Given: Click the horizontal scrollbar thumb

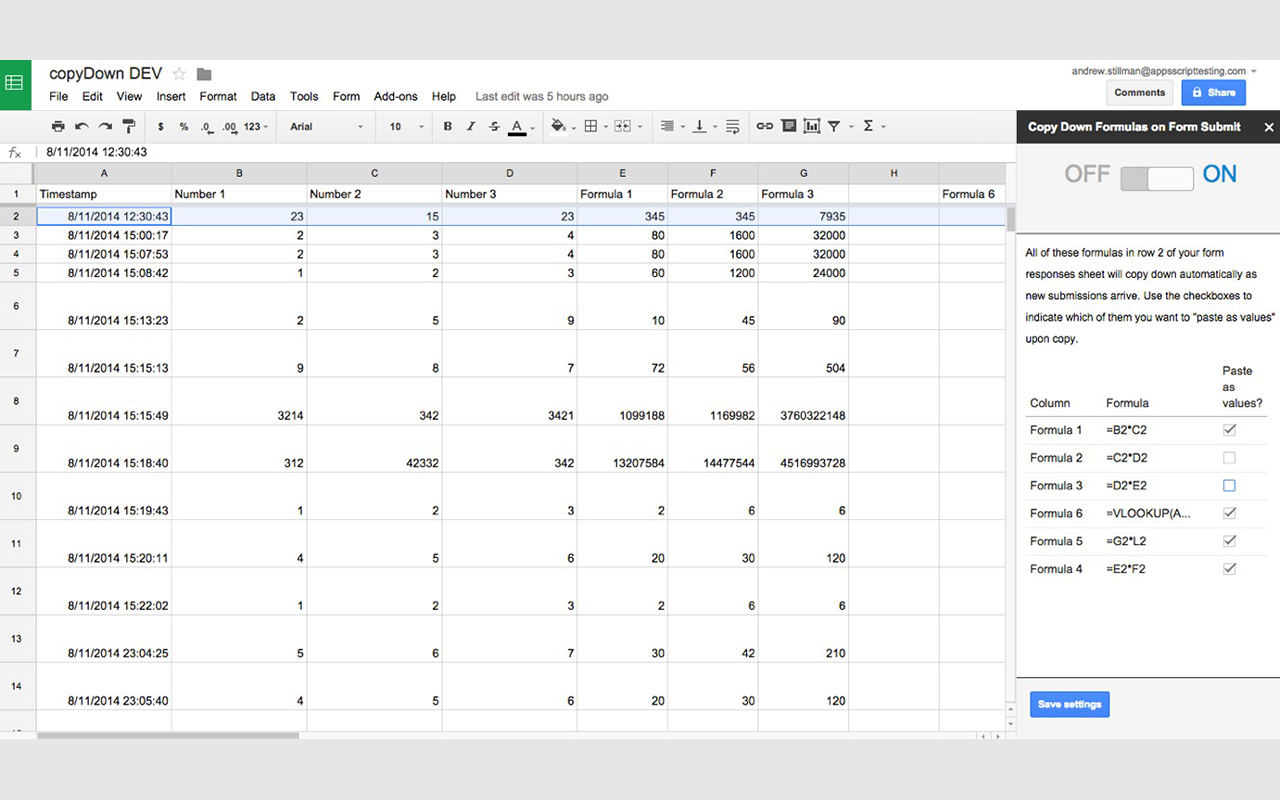Looking at the screenshot, I should (x=168, y=736).
